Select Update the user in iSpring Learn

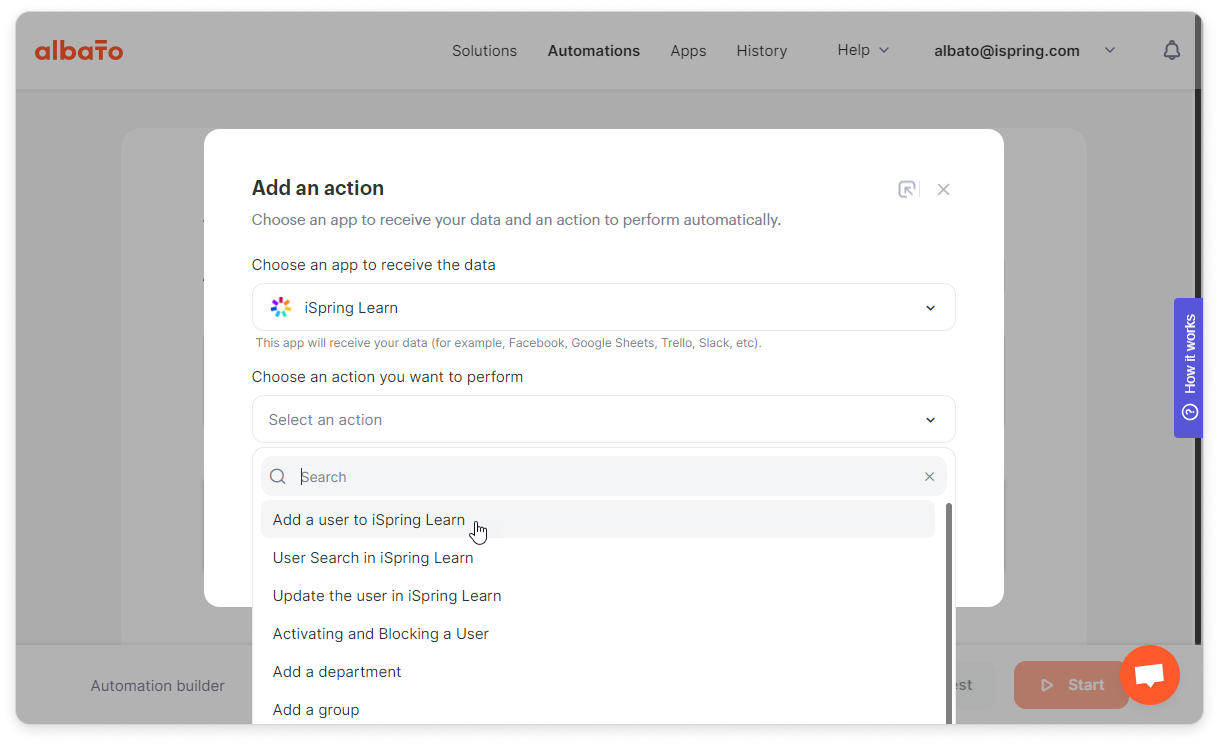[x=598, y=596]
